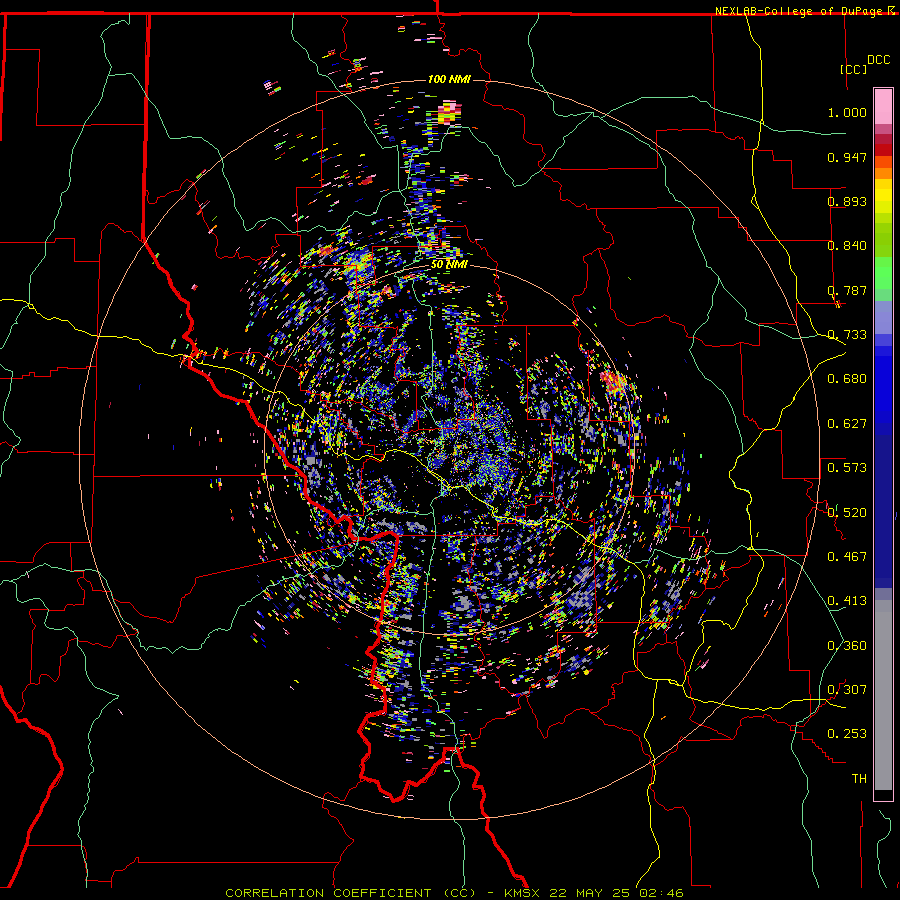Select the 0.733 scale value

coord(847,334)
